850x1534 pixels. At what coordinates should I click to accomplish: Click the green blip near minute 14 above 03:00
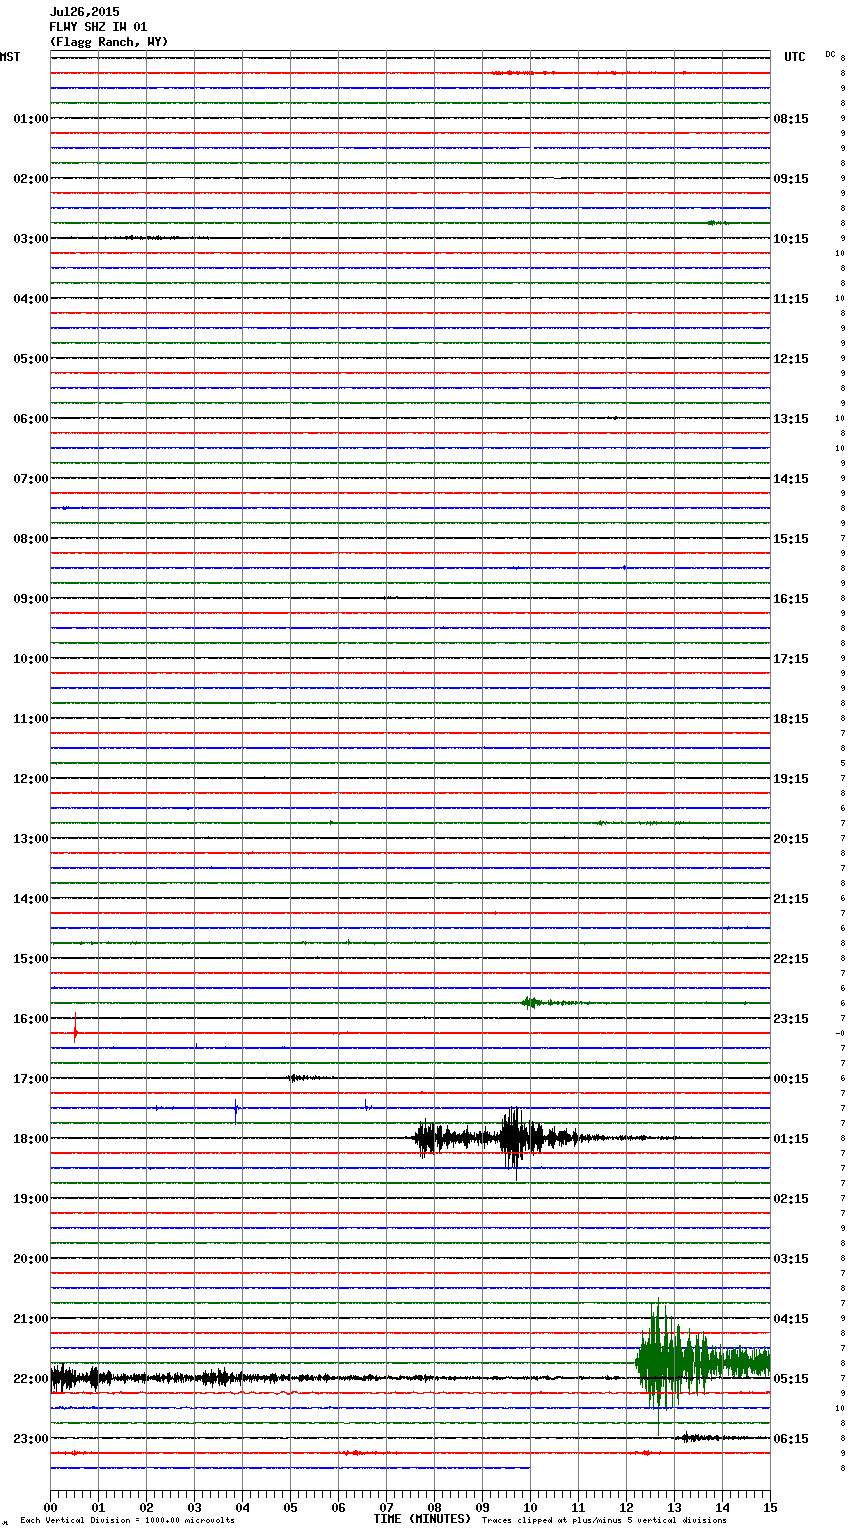click(x=716, y=223)
